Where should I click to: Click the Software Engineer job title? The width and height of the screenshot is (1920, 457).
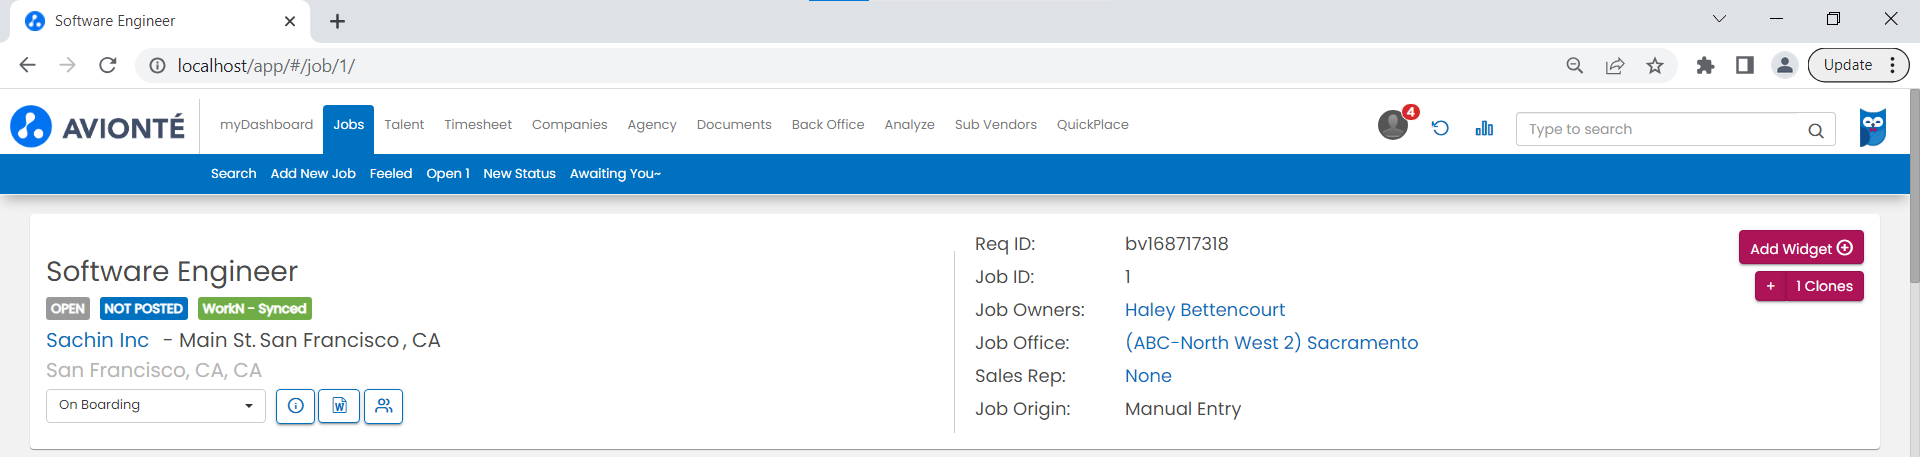click(x=172, y=271)
